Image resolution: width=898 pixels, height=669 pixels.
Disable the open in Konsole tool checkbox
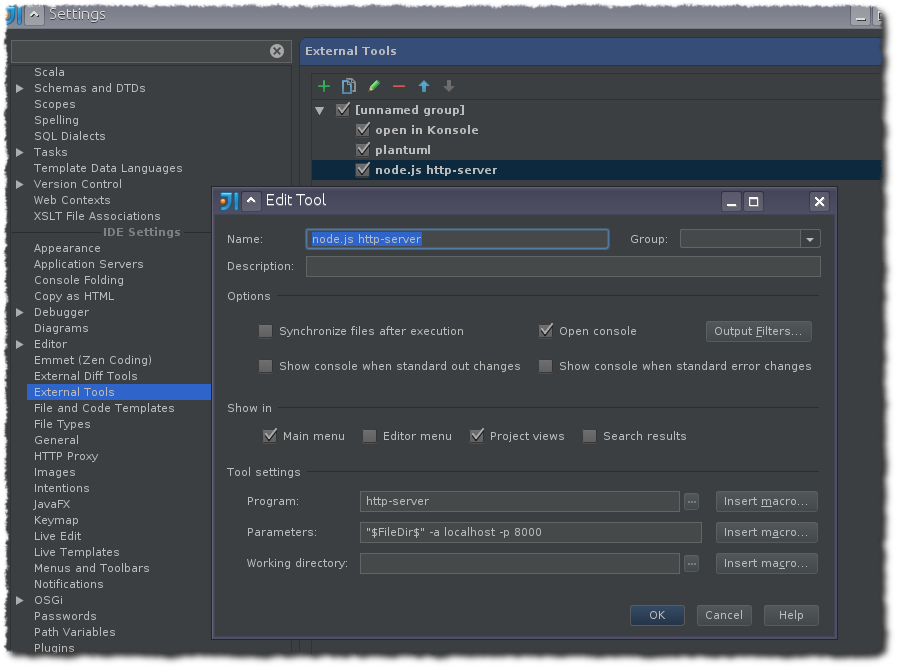coord(363,130)
